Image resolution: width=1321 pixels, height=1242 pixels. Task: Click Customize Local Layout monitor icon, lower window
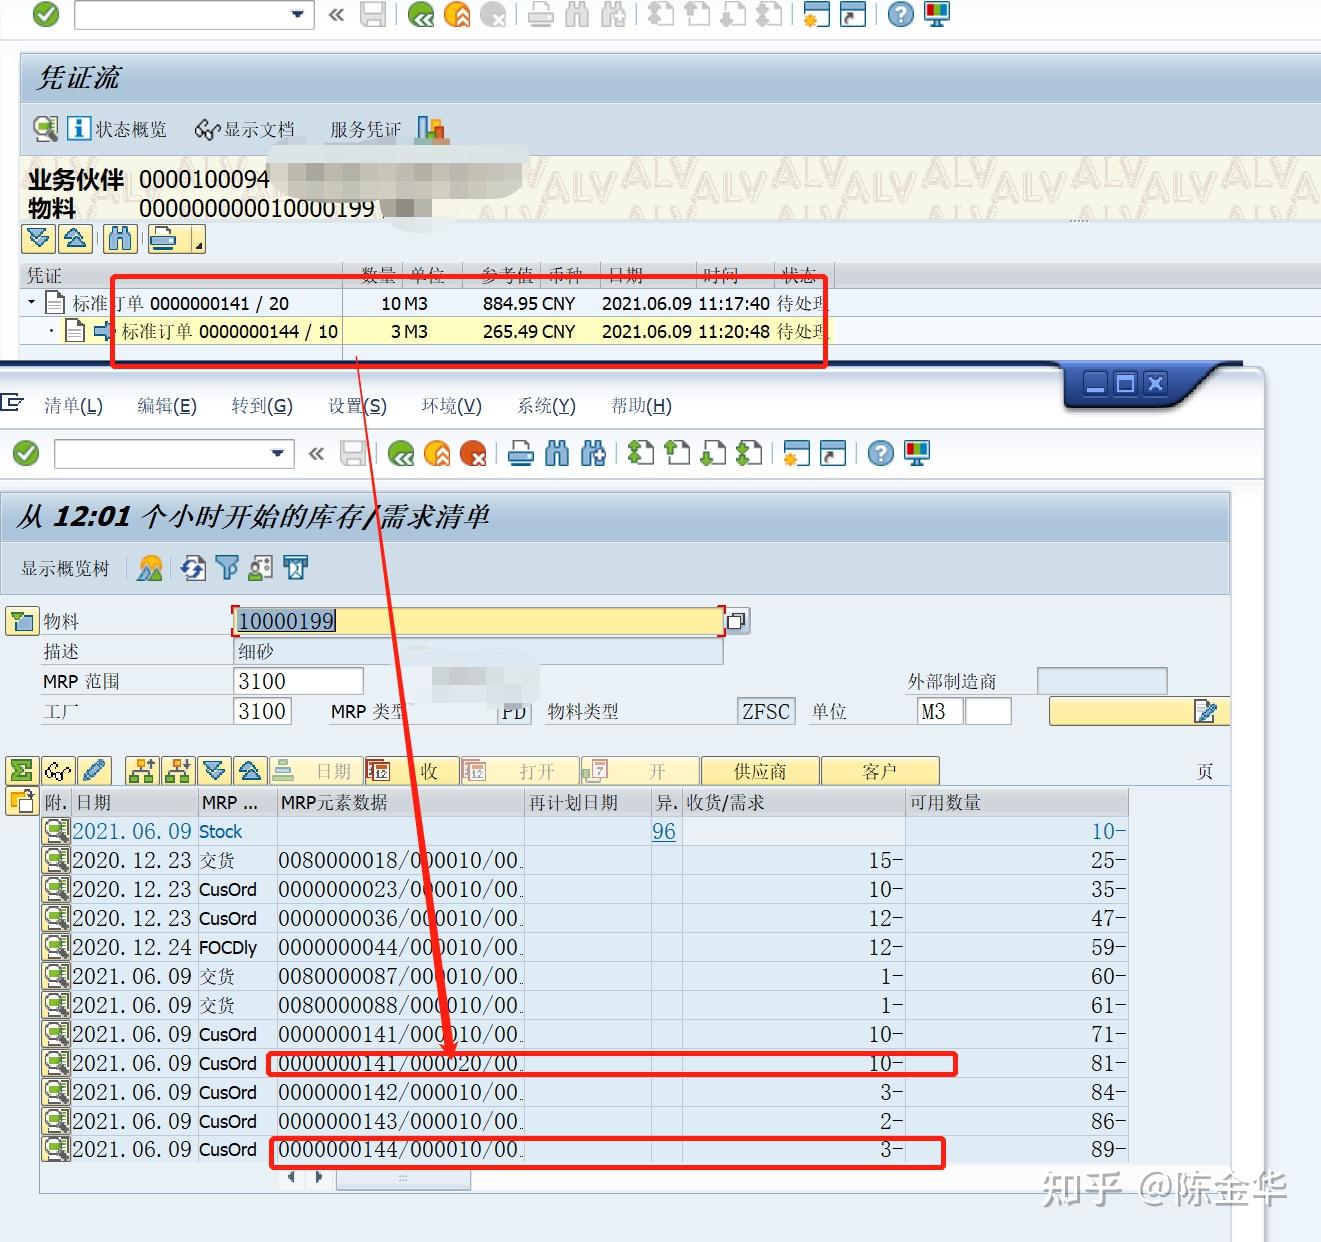[917, 453]
